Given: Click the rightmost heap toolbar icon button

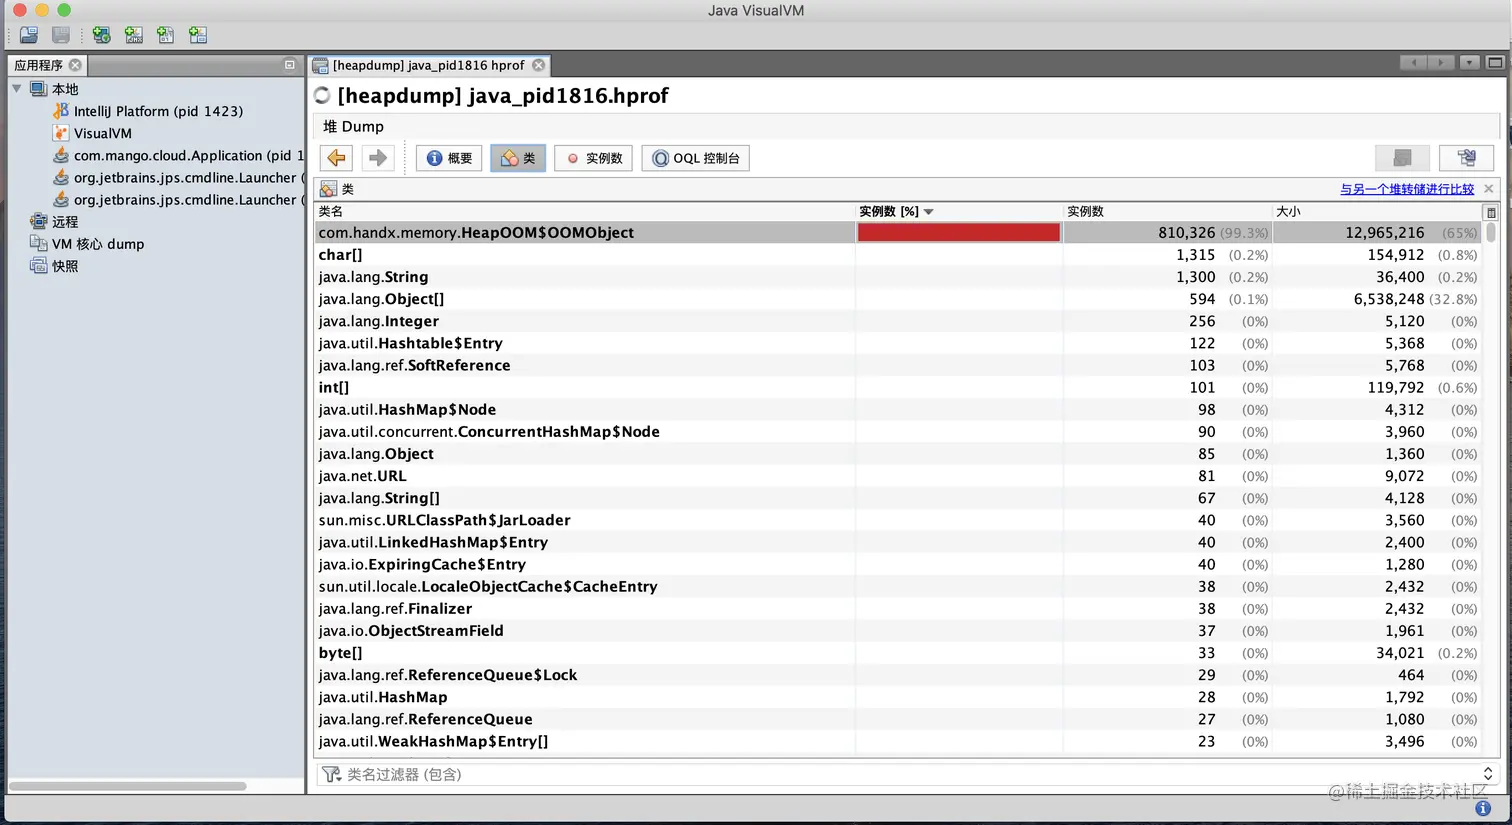Looking at the screenshot, I should 1466,158.
